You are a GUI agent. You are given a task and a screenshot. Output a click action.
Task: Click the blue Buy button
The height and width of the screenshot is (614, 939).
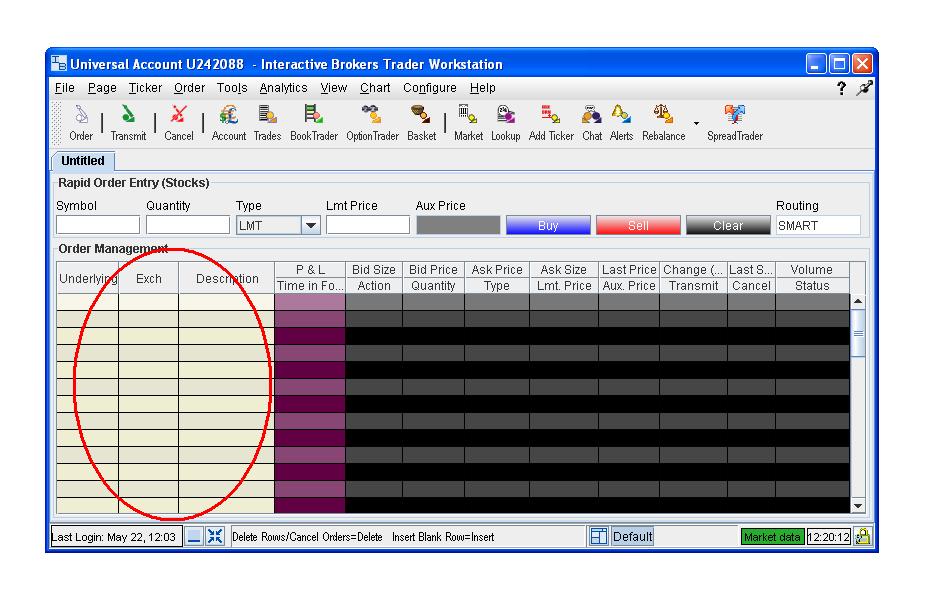[x=548, y=226]
